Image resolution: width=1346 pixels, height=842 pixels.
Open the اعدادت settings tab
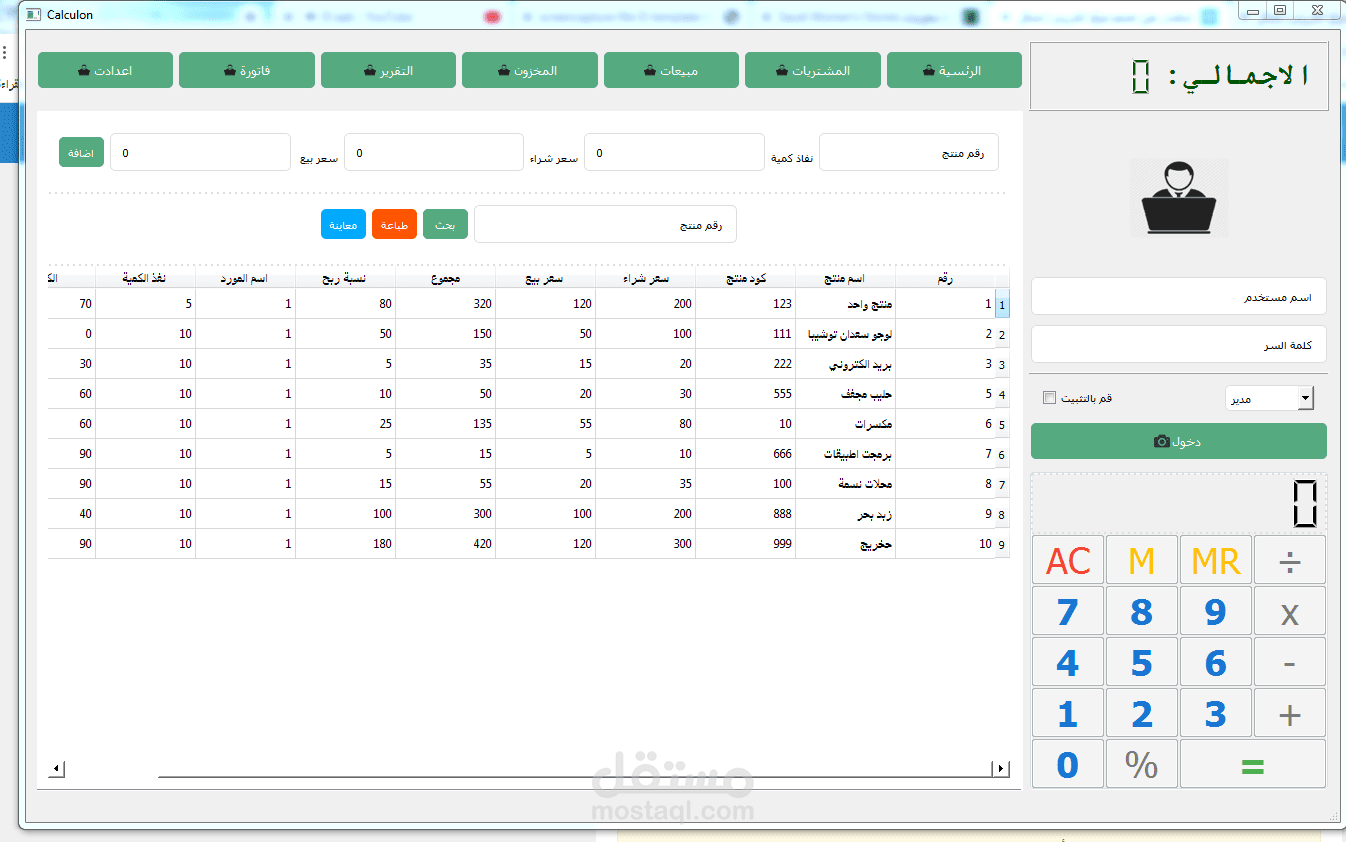tap(105, 70)
